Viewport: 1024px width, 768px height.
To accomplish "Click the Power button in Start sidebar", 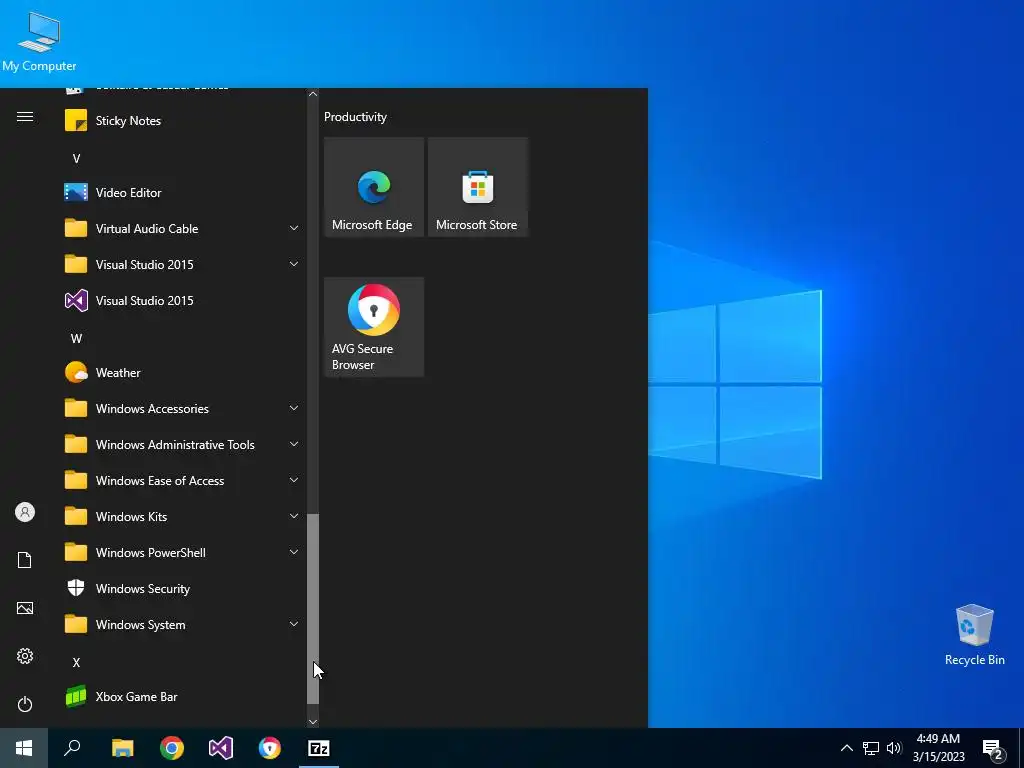I will pyautogui.click(x=25, y=704).
